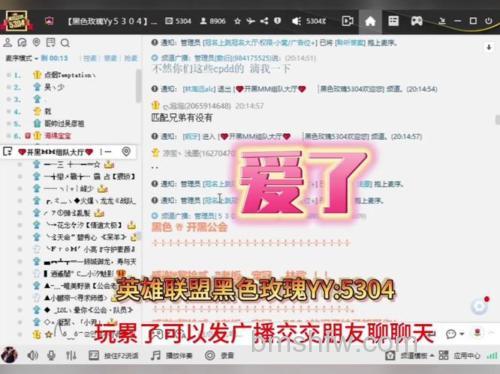Click the location pin icon in sidebar toolbar
The width and height of the screenshot is (500, 374).
point(36,42)
